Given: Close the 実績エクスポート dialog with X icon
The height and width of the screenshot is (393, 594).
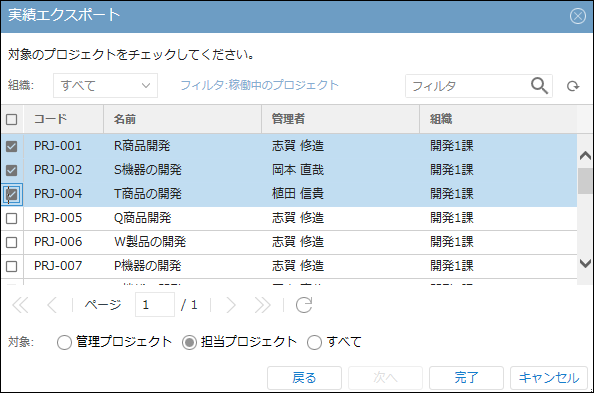Looking at the screenshot, I should pyautogui.click(x=578, y=16).
